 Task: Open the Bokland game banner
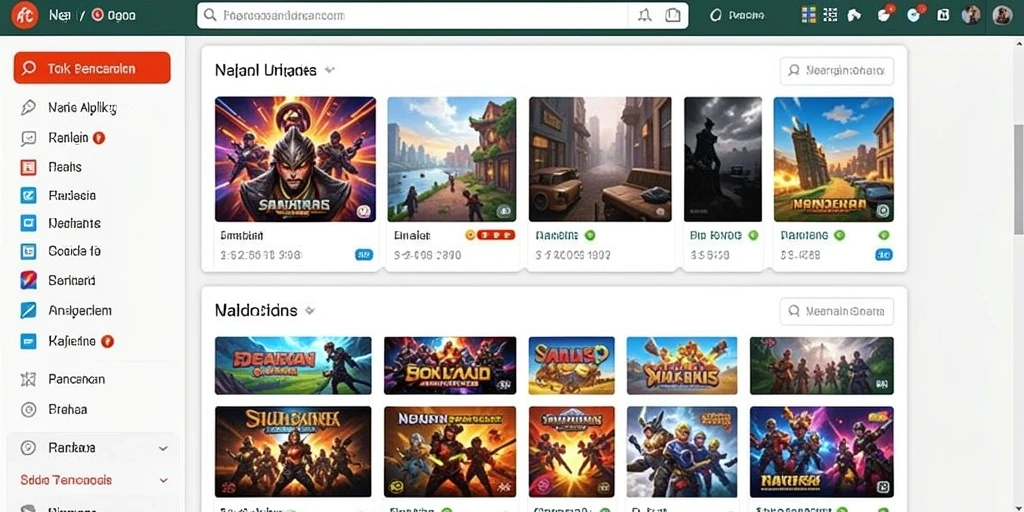click(x=450, y=365)
